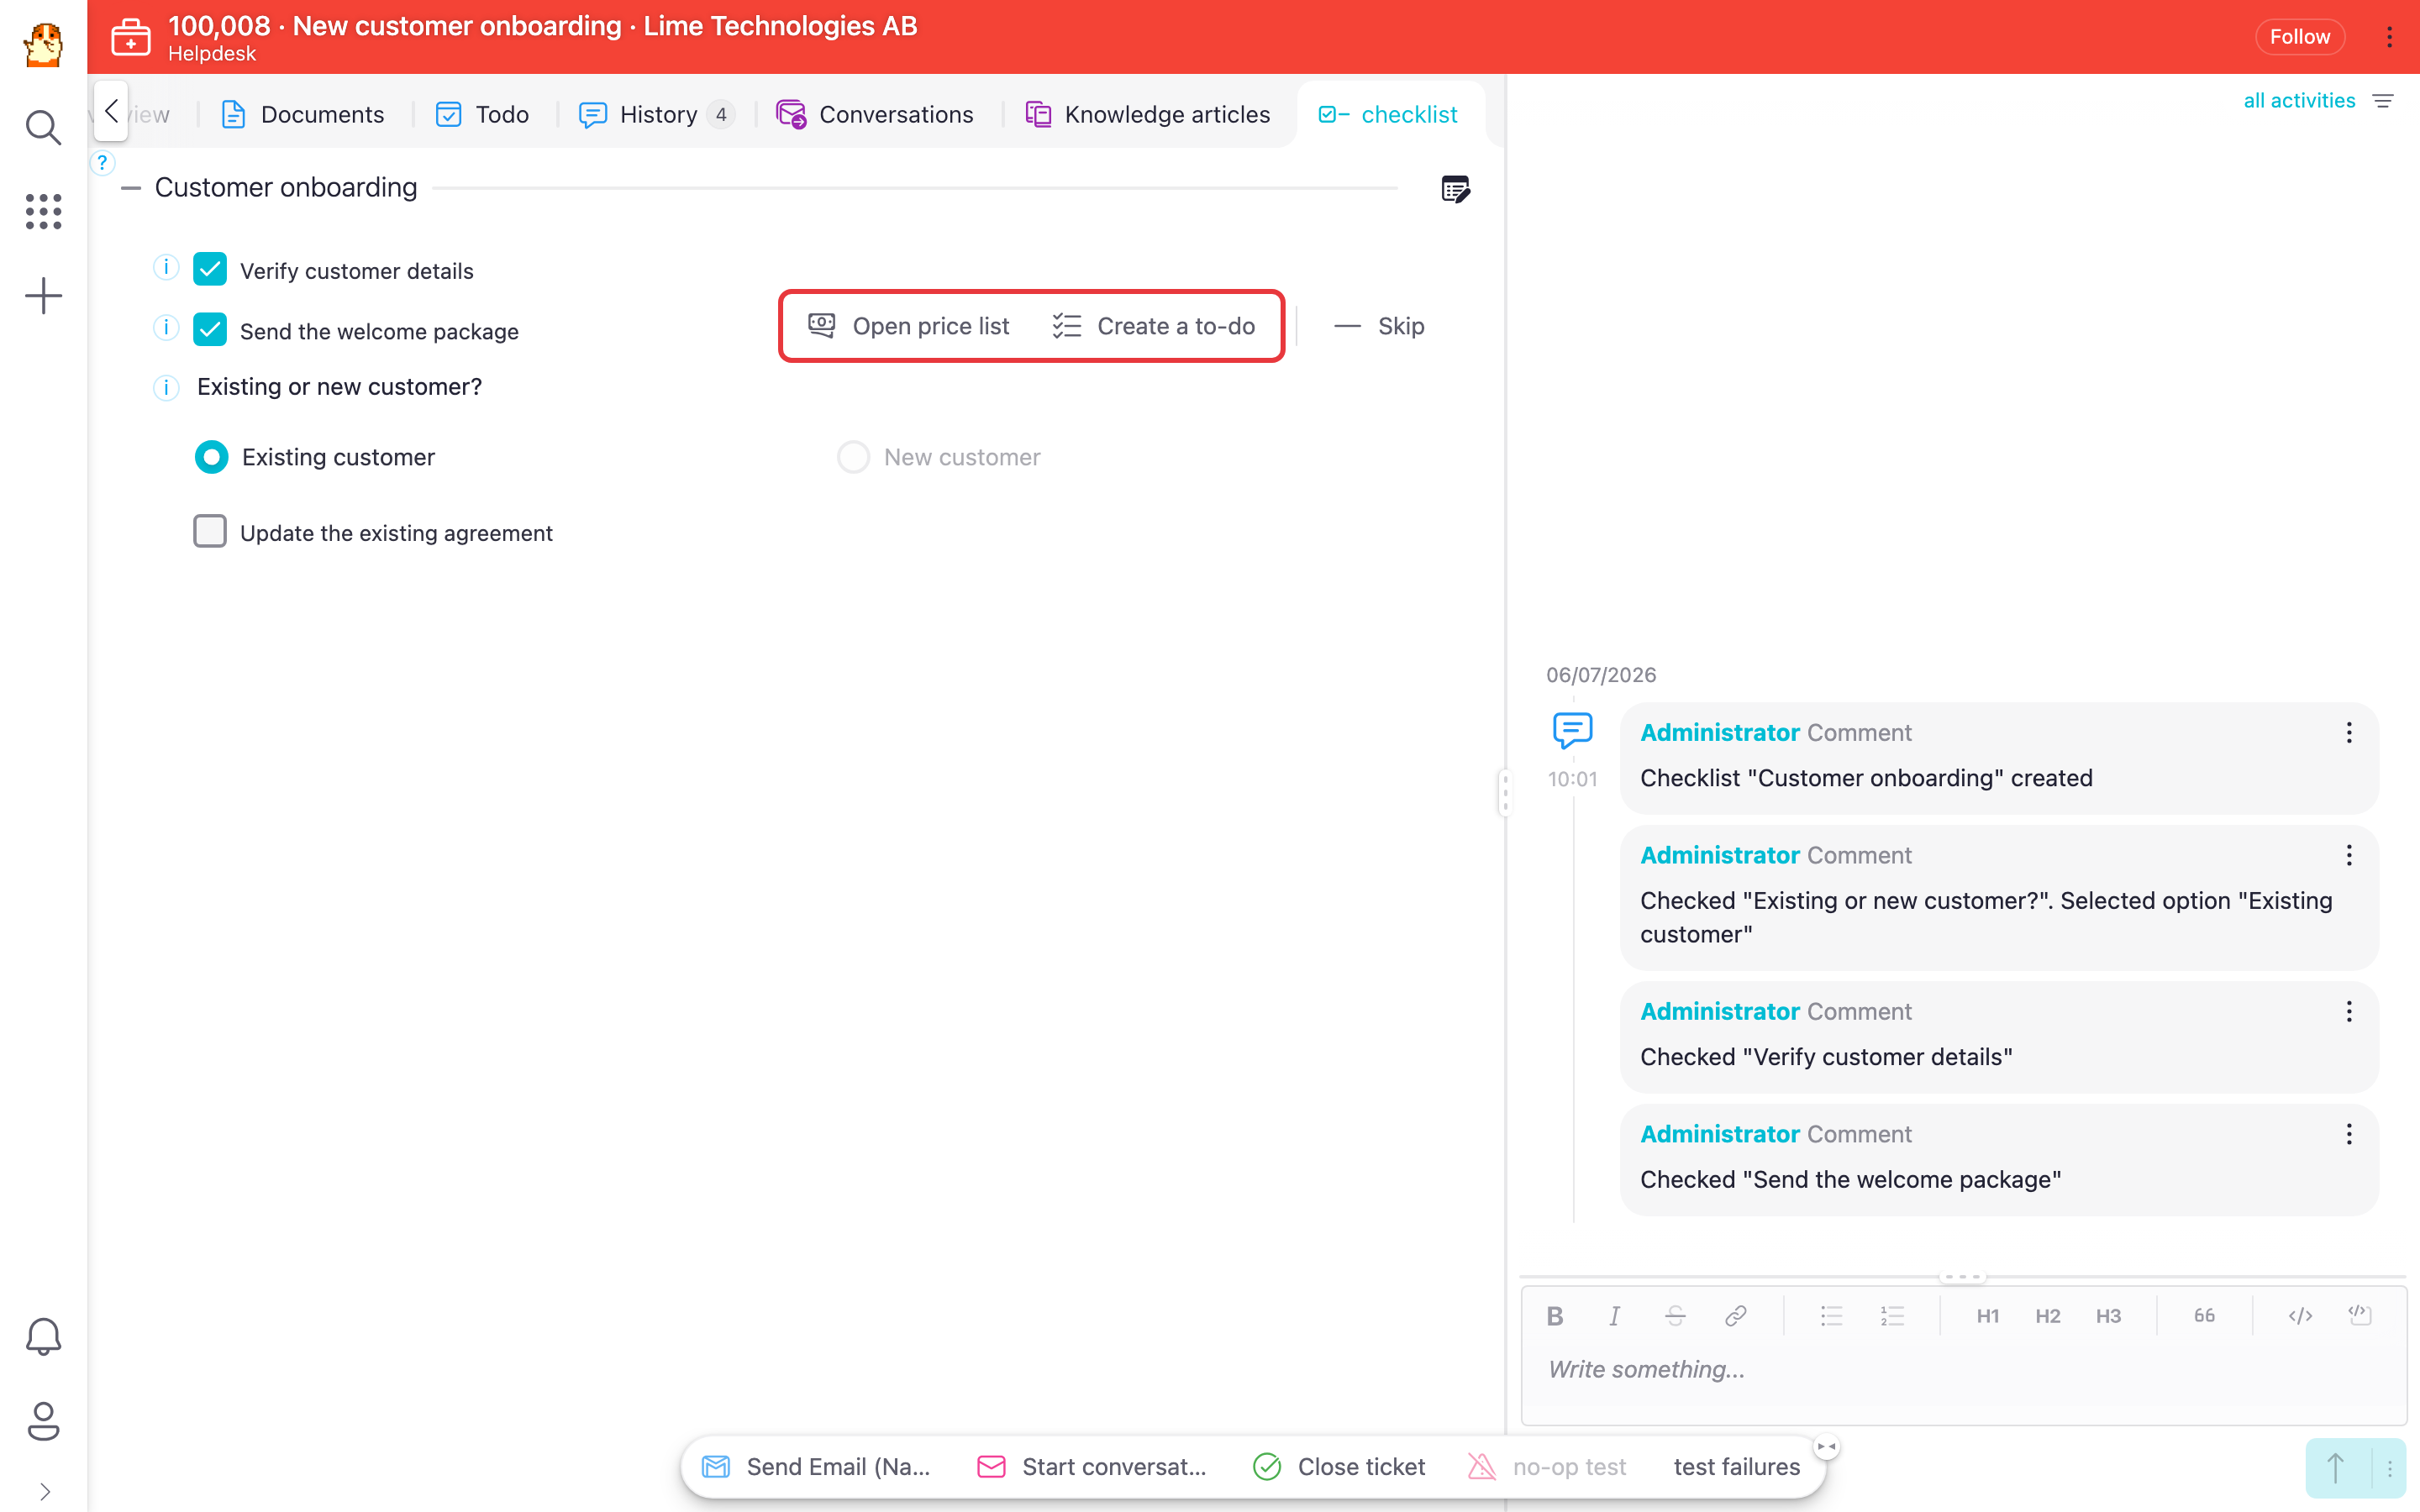Click Close ticket action
This screenshot has height=1512, width=2420.
point(1339,1466)
